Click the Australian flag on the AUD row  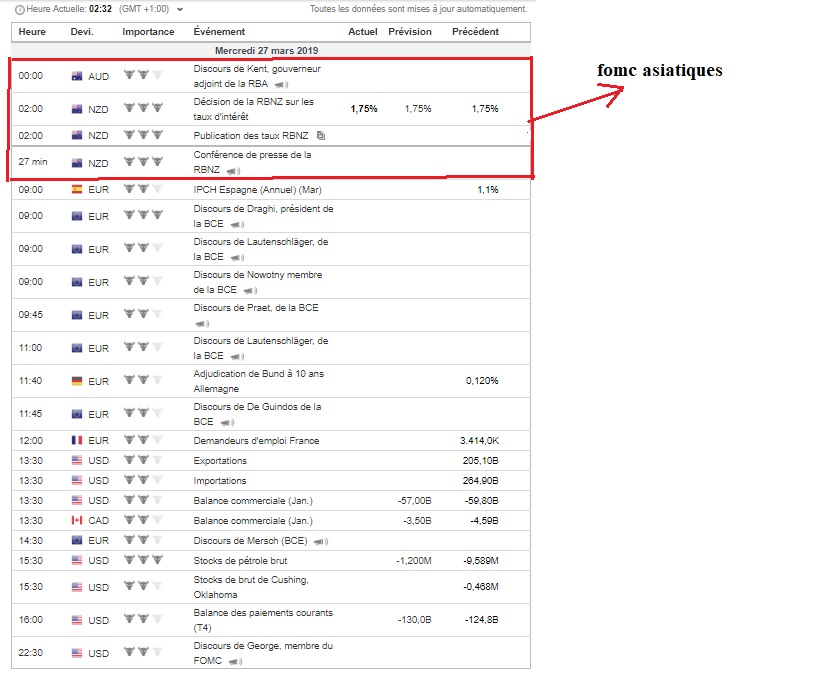click(x=77, y=76)
